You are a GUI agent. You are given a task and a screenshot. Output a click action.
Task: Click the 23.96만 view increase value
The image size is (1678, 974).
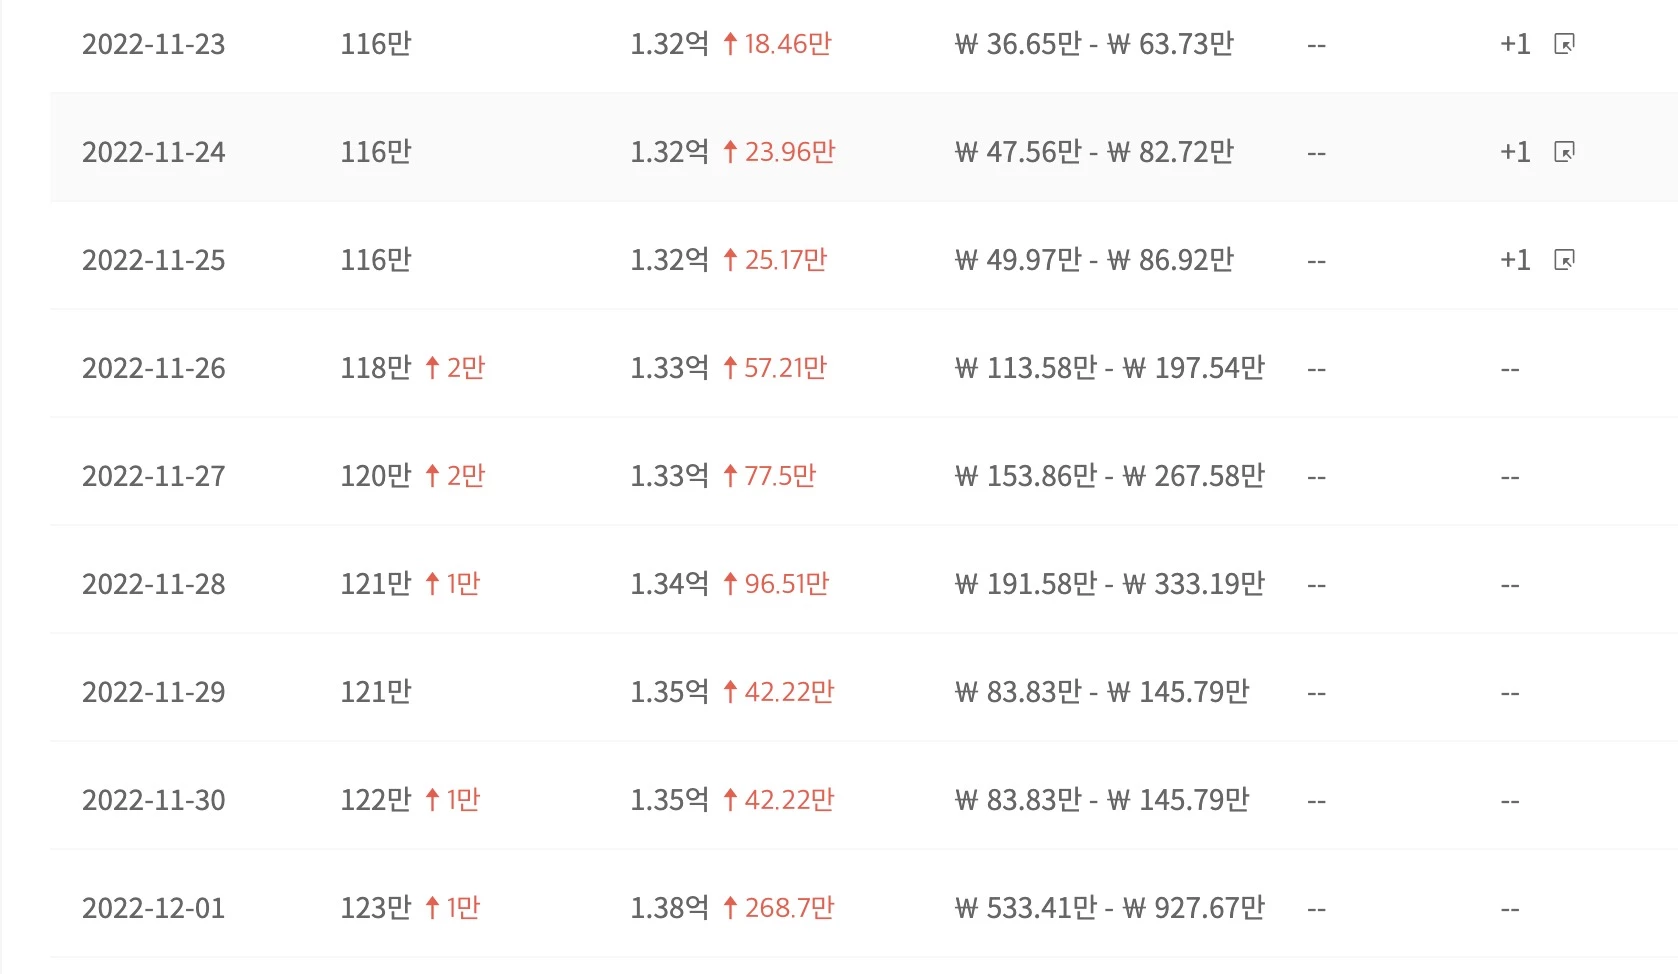[790, 152]
